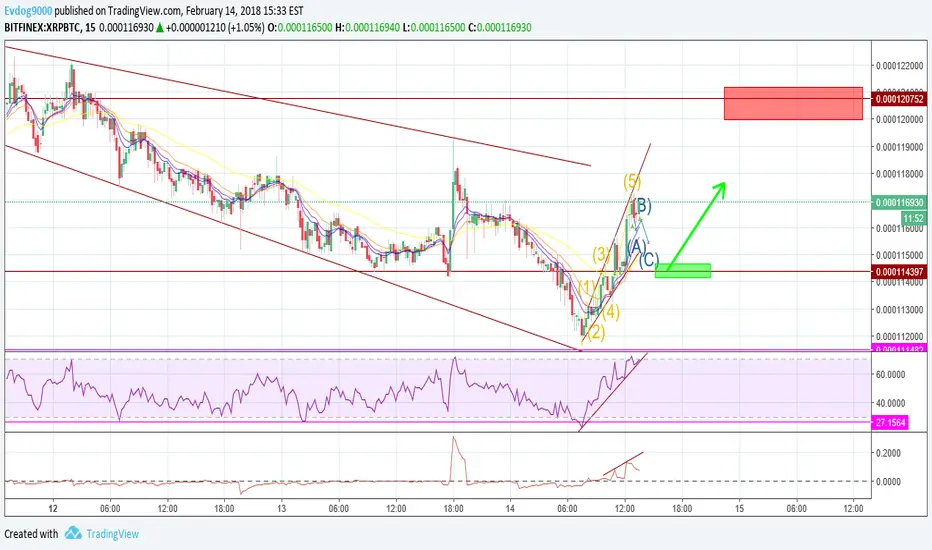The image size is (932, 550).
Task: Click the date 15 on the time axis
Action: coord(739,508)
